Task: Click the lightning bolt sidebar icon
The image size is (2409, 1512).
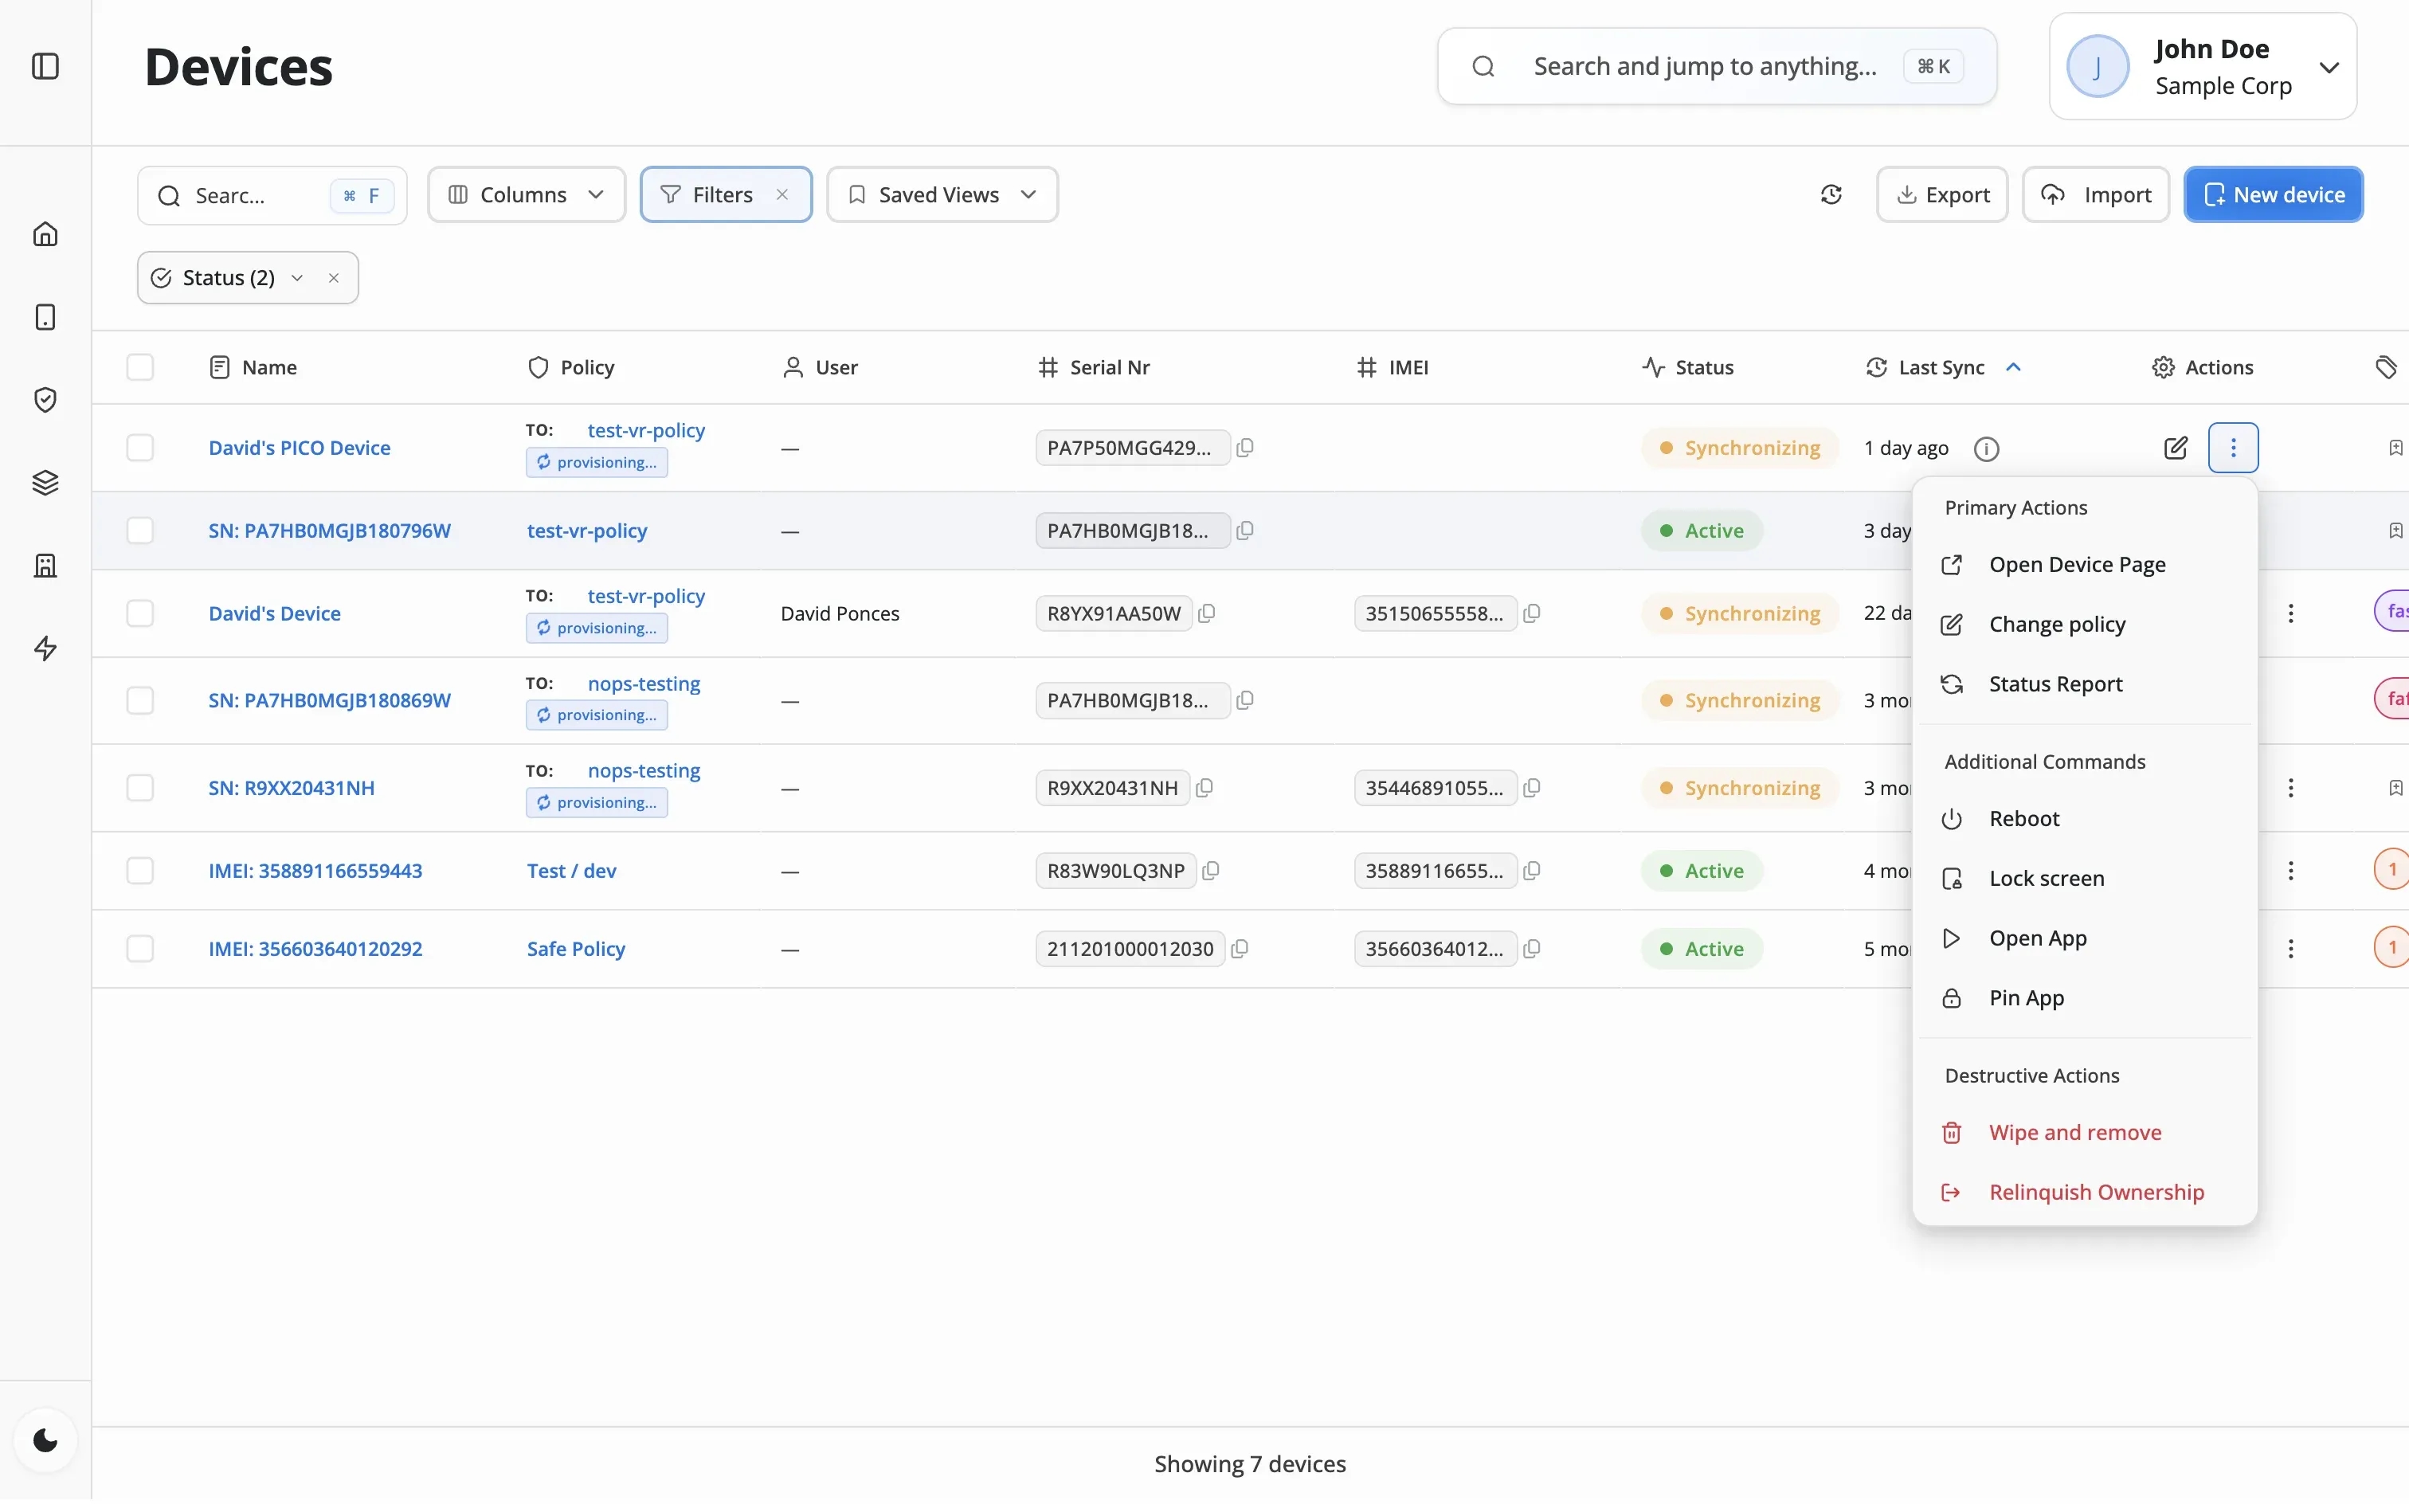Action: pyautogui.click(x=45, y=649)
